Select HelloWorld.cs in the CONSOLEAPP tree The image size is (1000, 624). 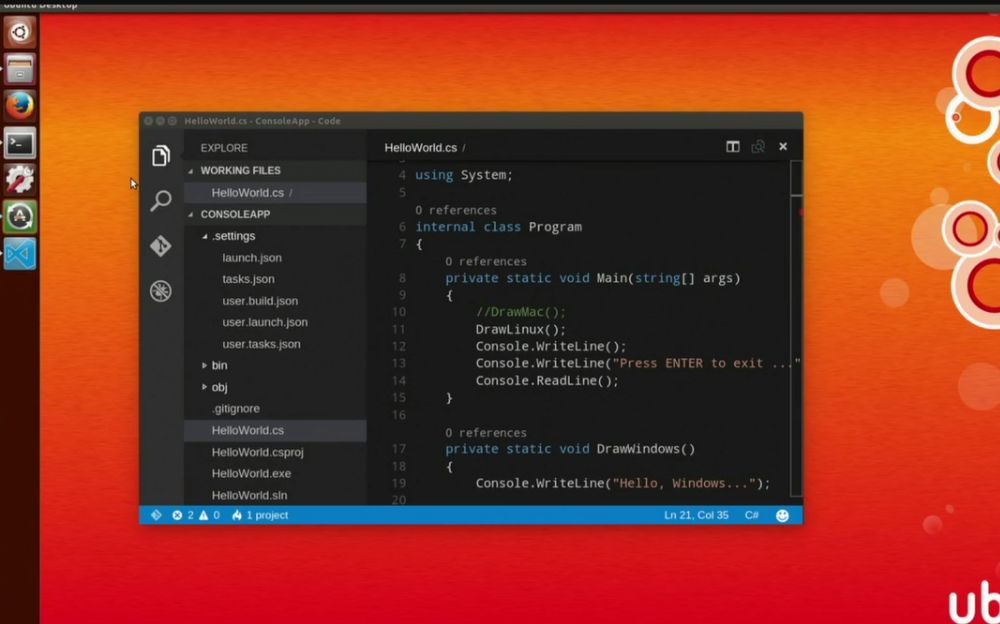tap(275, 430)
